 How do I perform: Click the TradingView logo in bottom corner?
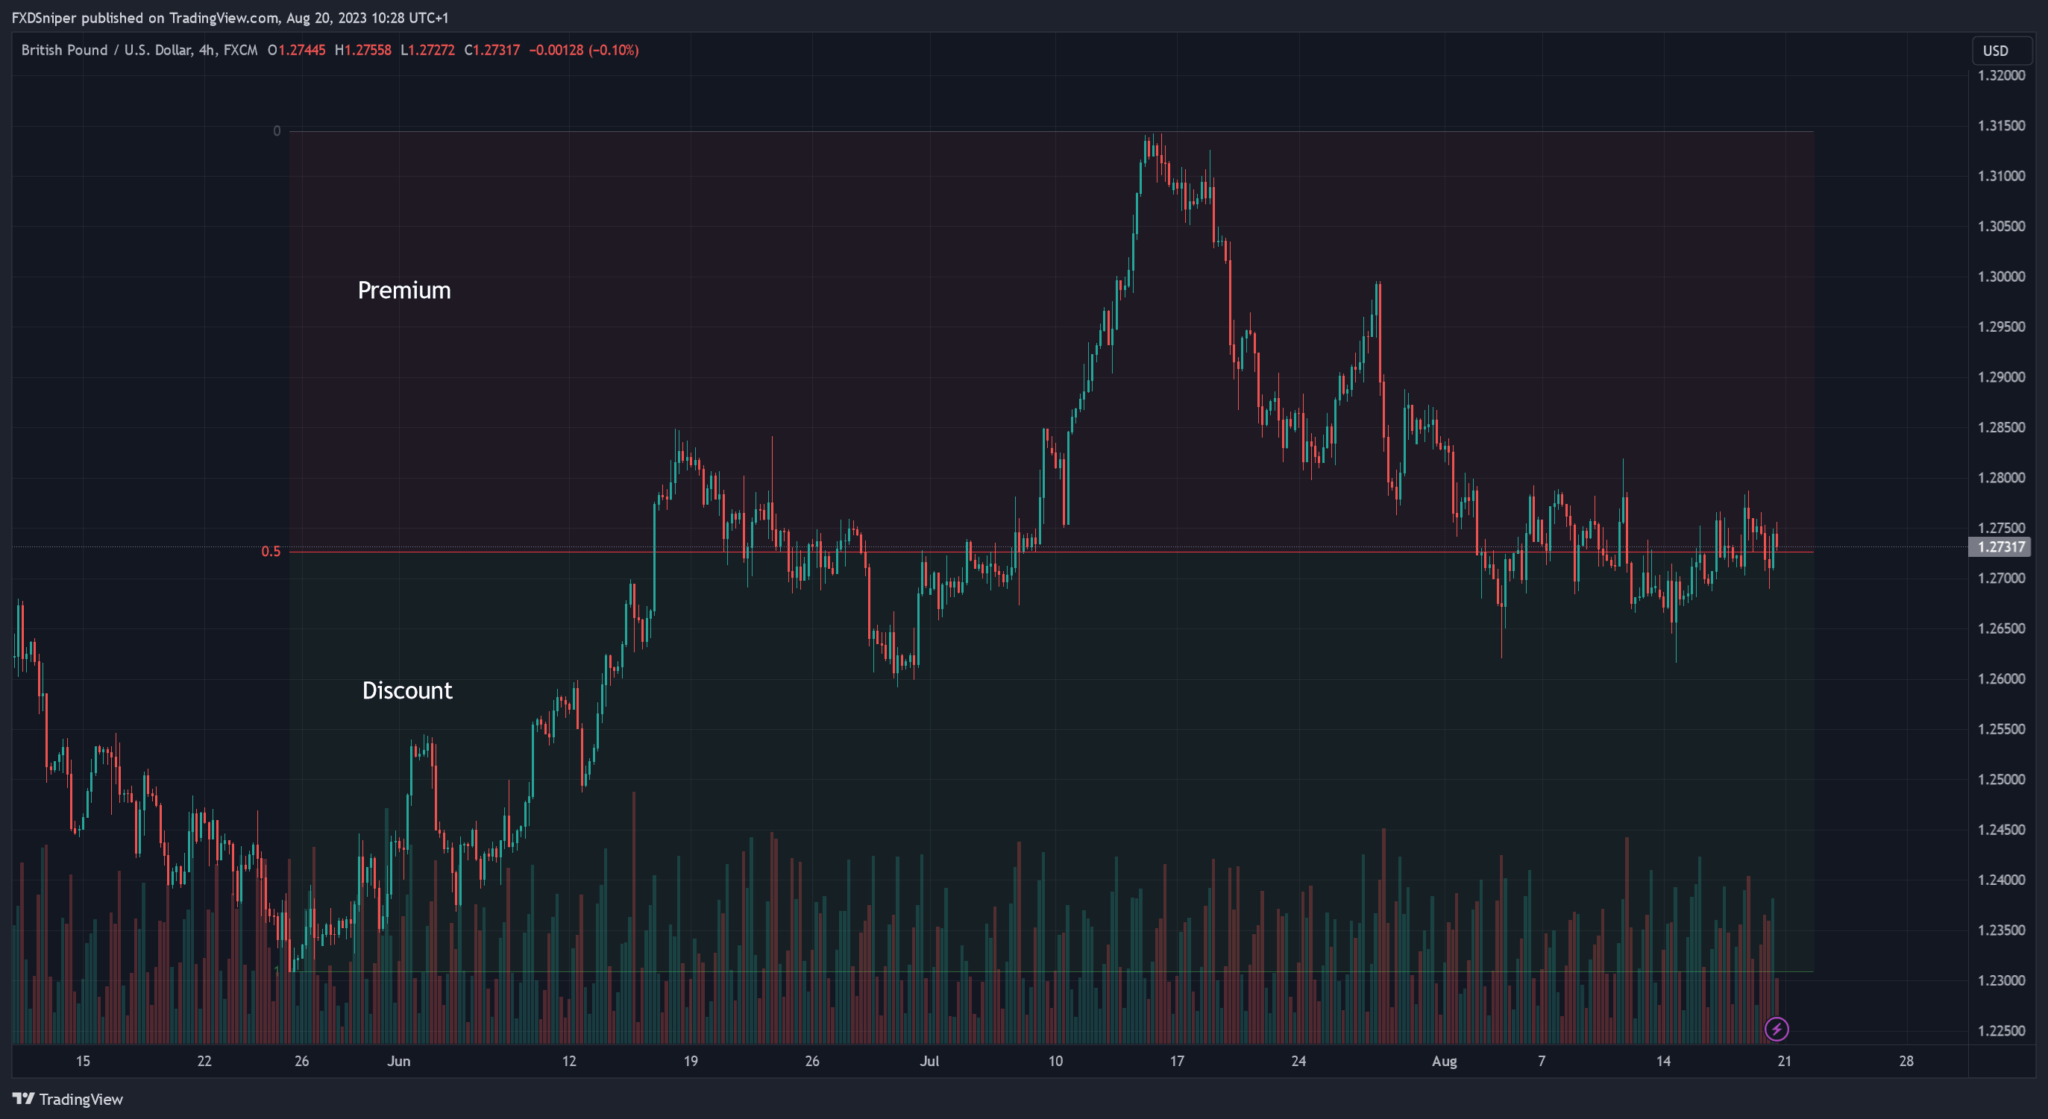[63, 1098]
